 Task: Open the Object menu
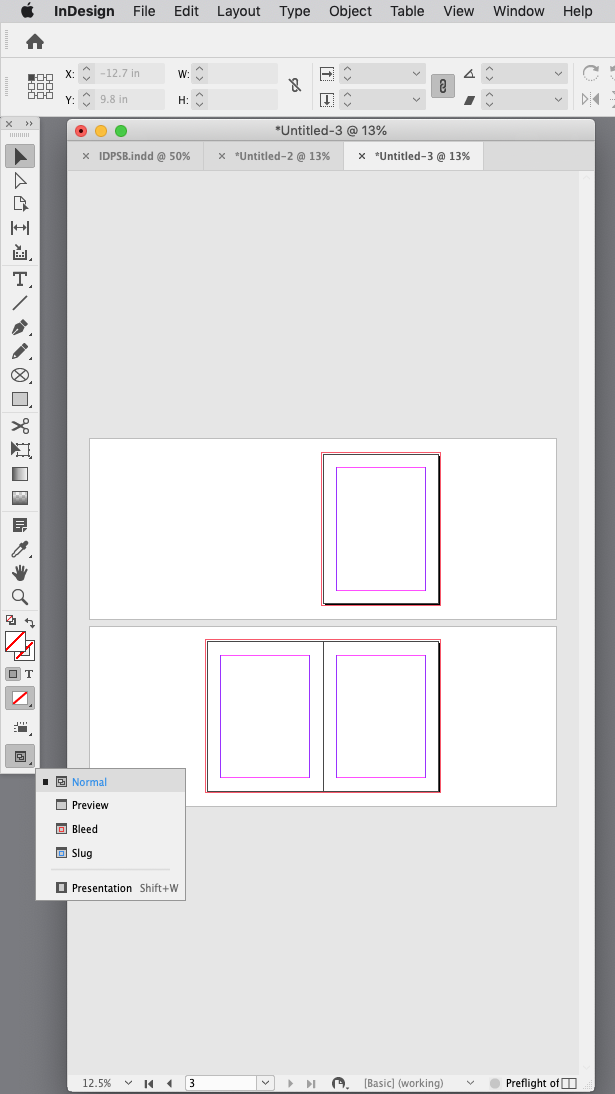point(350,11)
